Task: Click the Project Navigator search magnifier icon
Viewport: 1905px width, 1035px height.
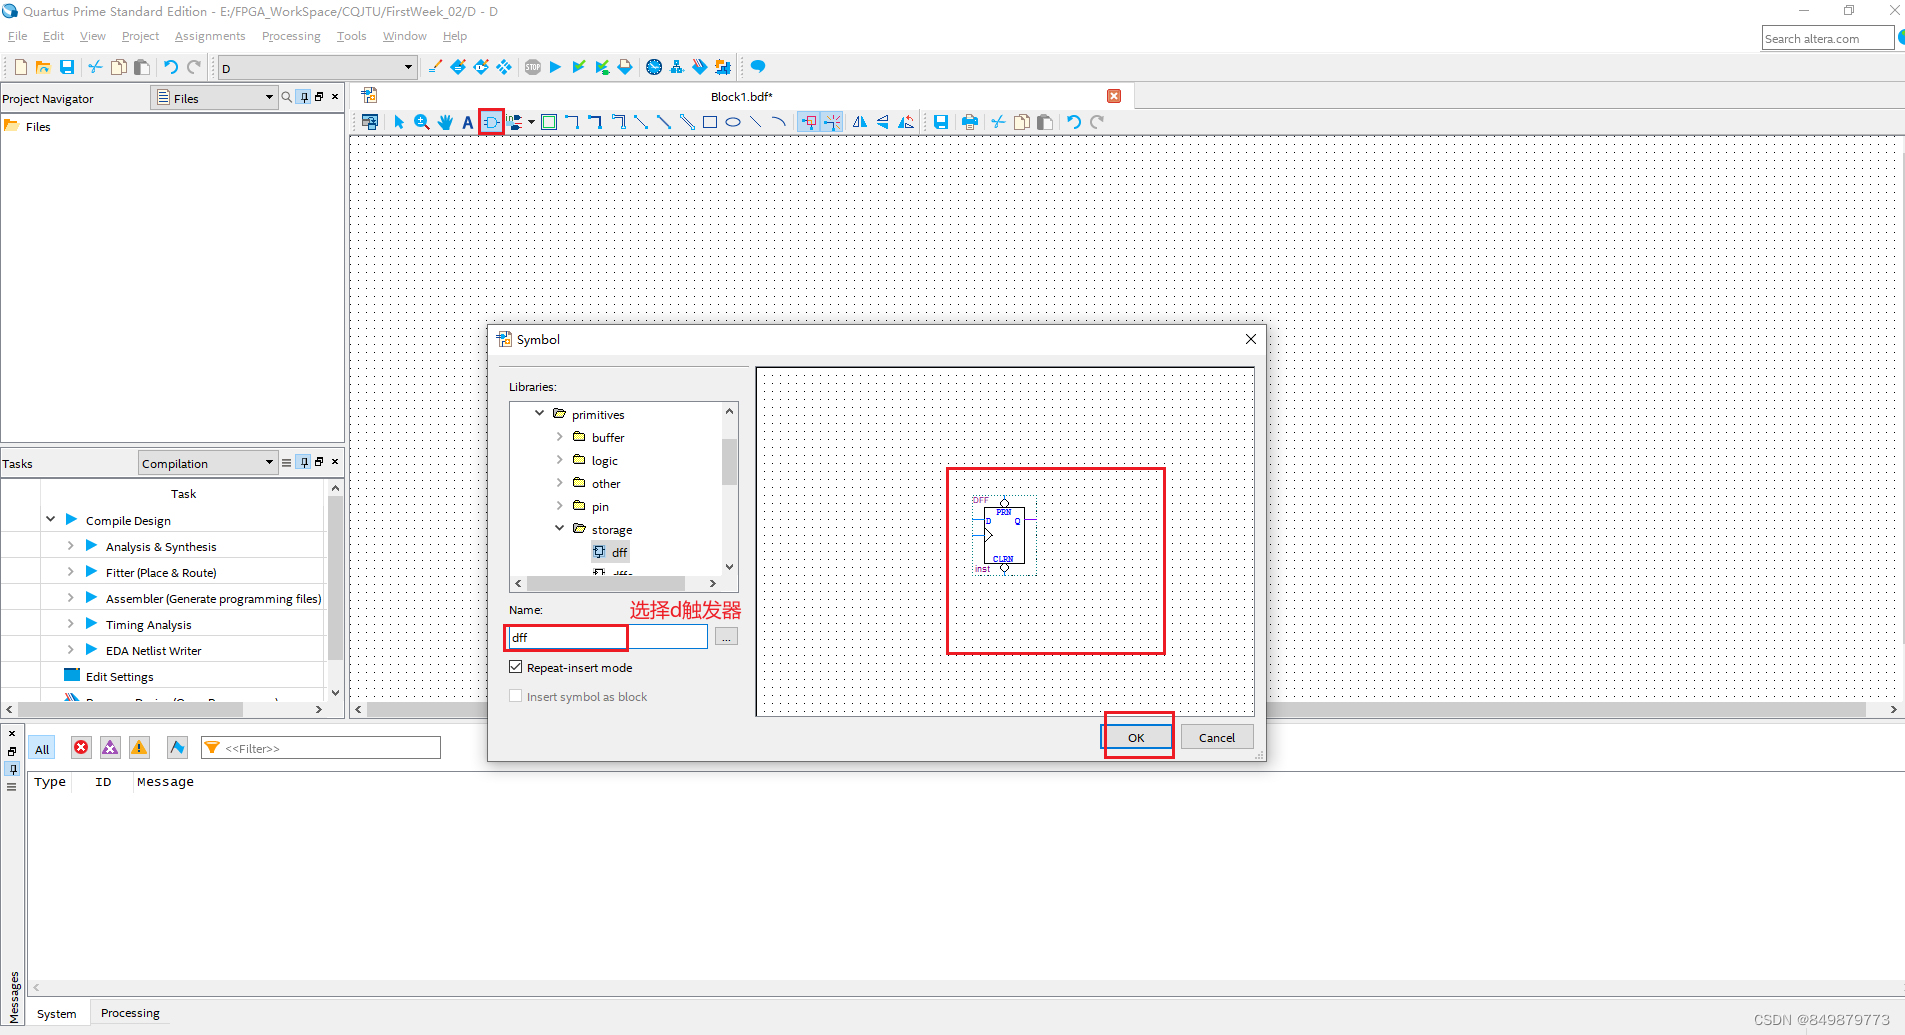Action: point(287,97)
